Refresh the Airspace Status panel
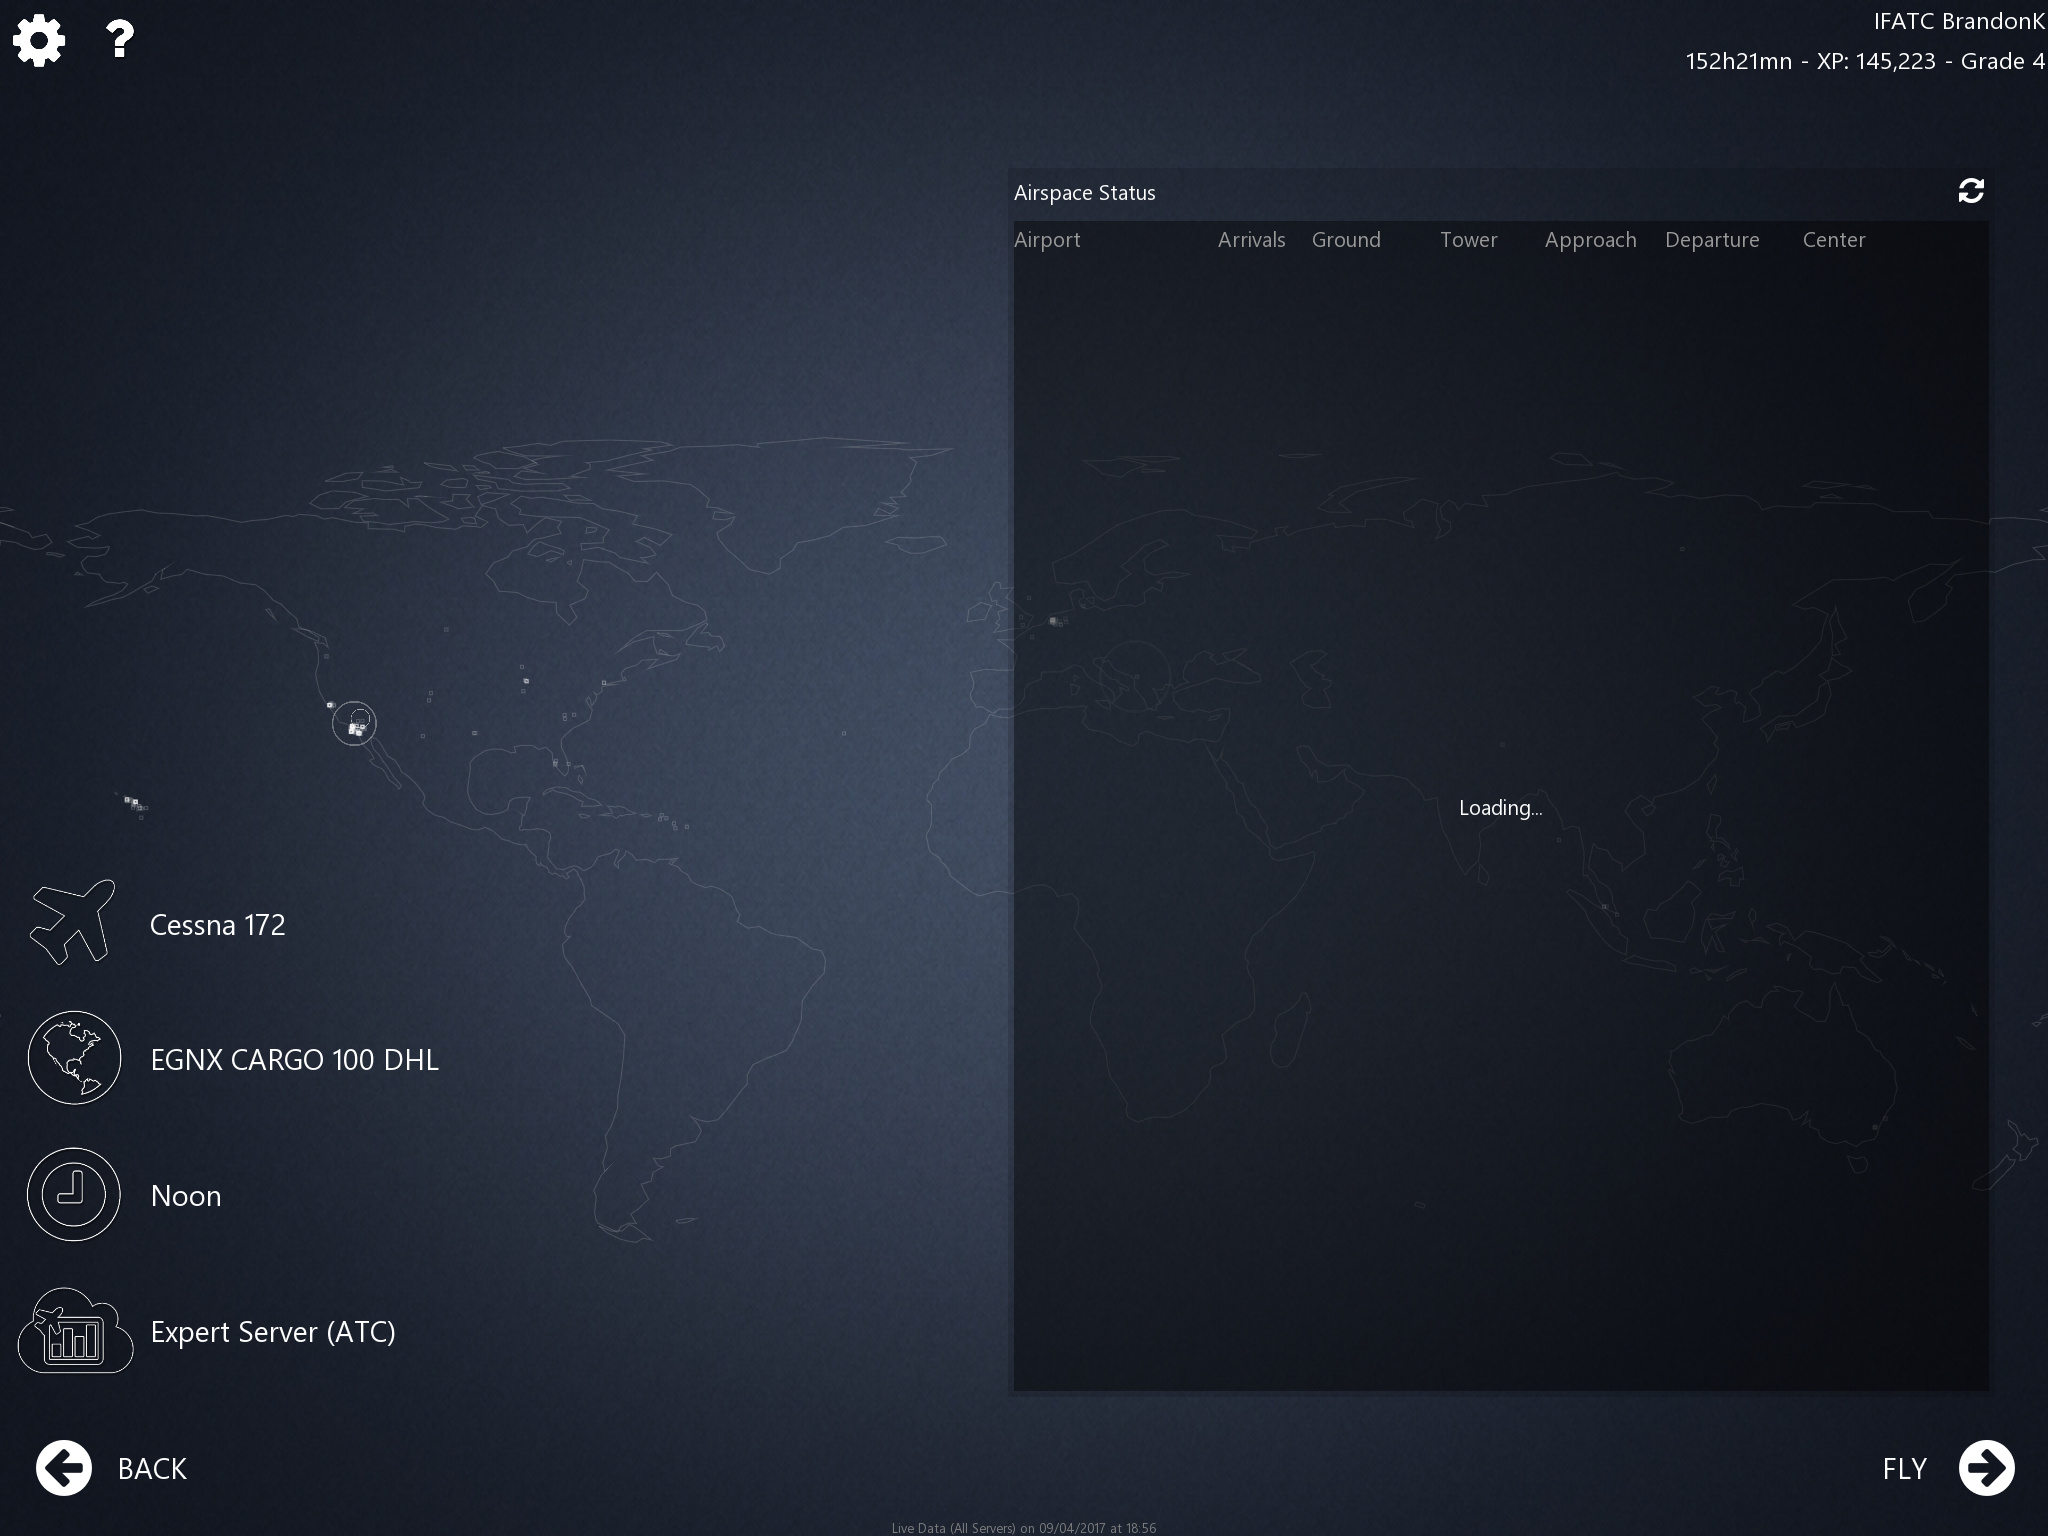The height and width of the screenshot is (1536, 2048). (1970, 191)
